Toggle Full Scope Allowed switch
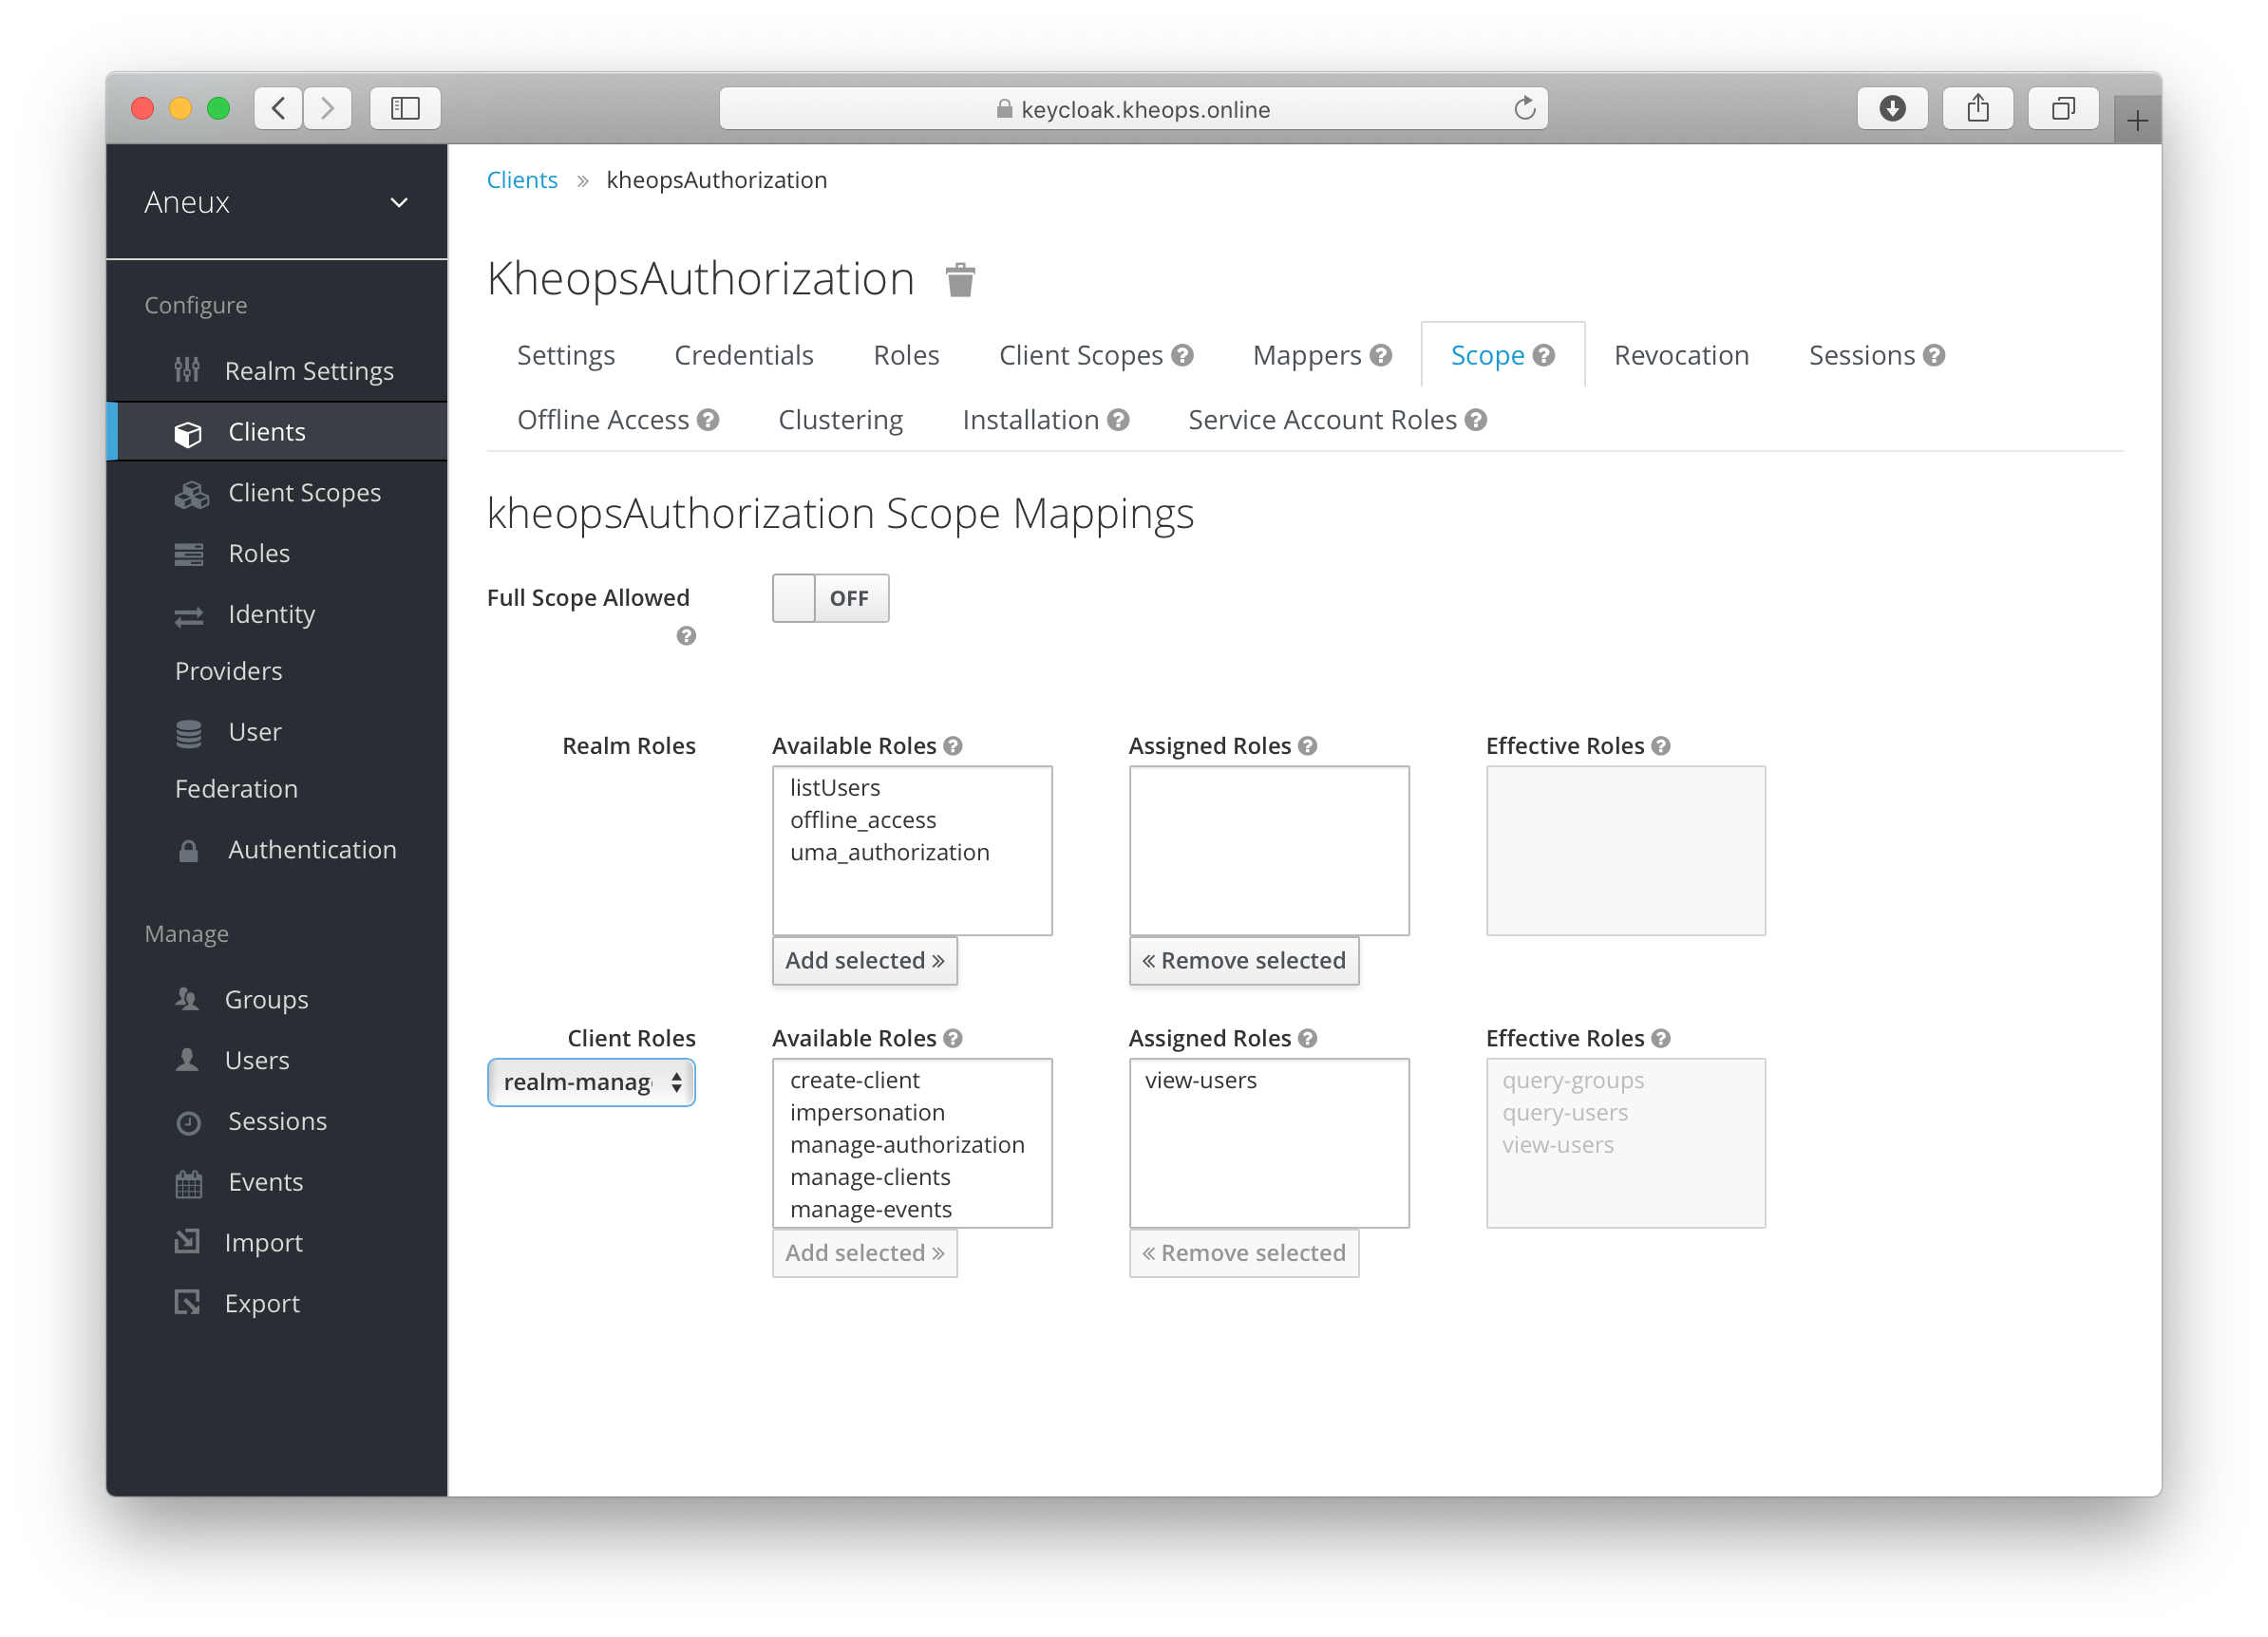 point(830,598)
